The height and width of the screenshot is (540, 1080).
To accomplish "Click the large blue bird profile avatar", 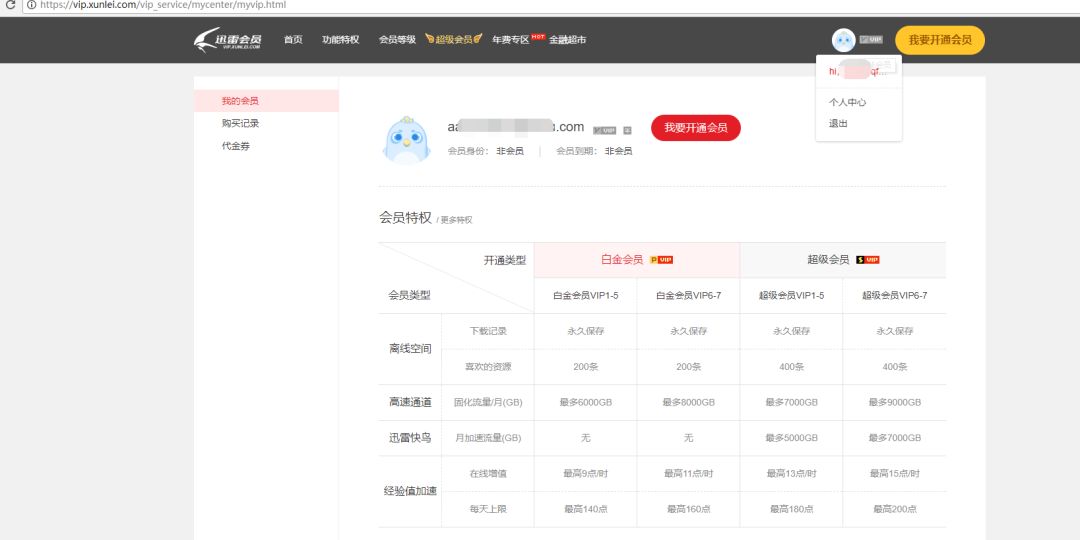I will pyautogui.click(x=406, y=139).
